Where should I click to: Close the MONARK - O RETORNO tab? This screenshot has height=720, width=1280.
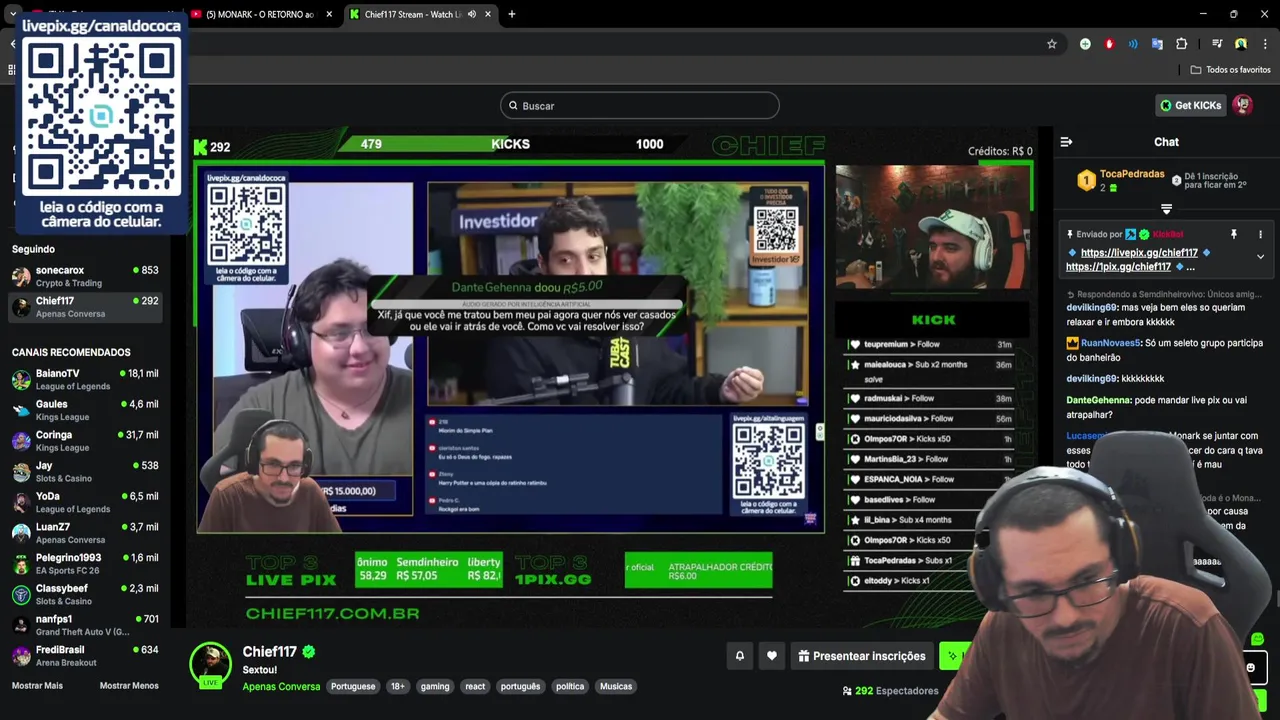pos(329,14)
